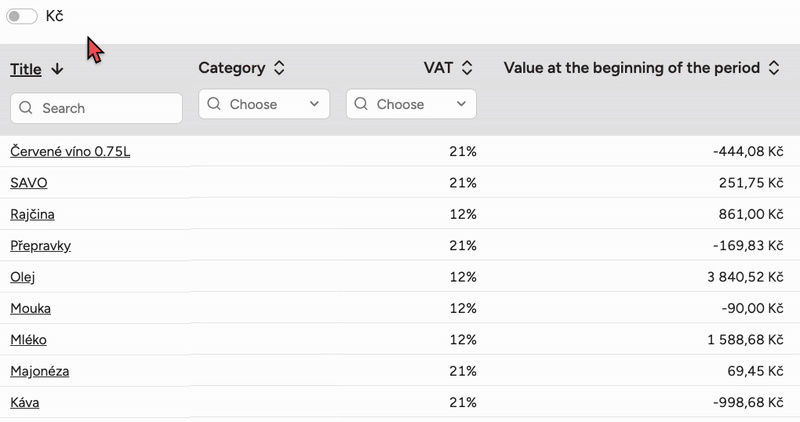Open the SAVO item link
800x422 pixels.
[28, 183]
